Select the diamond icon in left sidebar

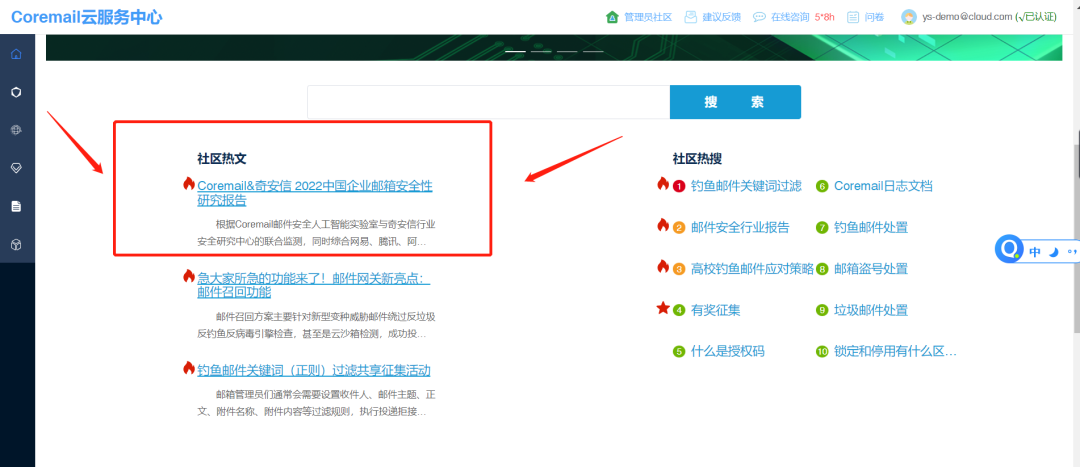click(16, 168)
